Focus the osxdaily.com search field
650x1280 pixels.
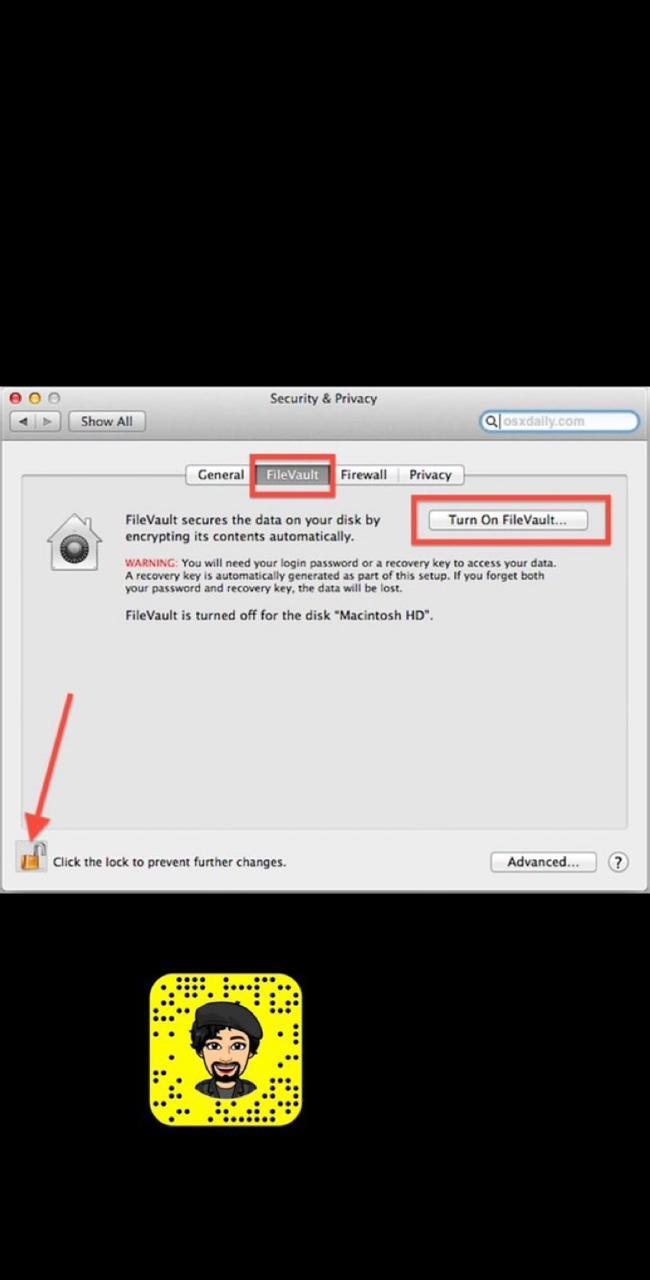559,422
